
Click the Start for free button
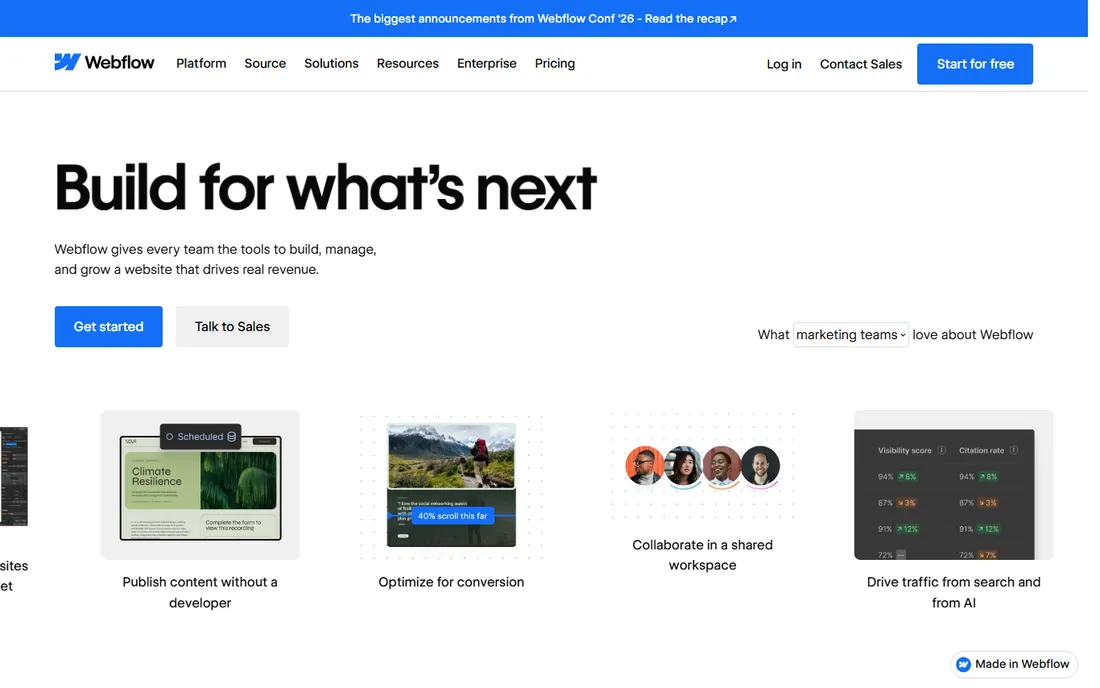(x=974, y=64)
